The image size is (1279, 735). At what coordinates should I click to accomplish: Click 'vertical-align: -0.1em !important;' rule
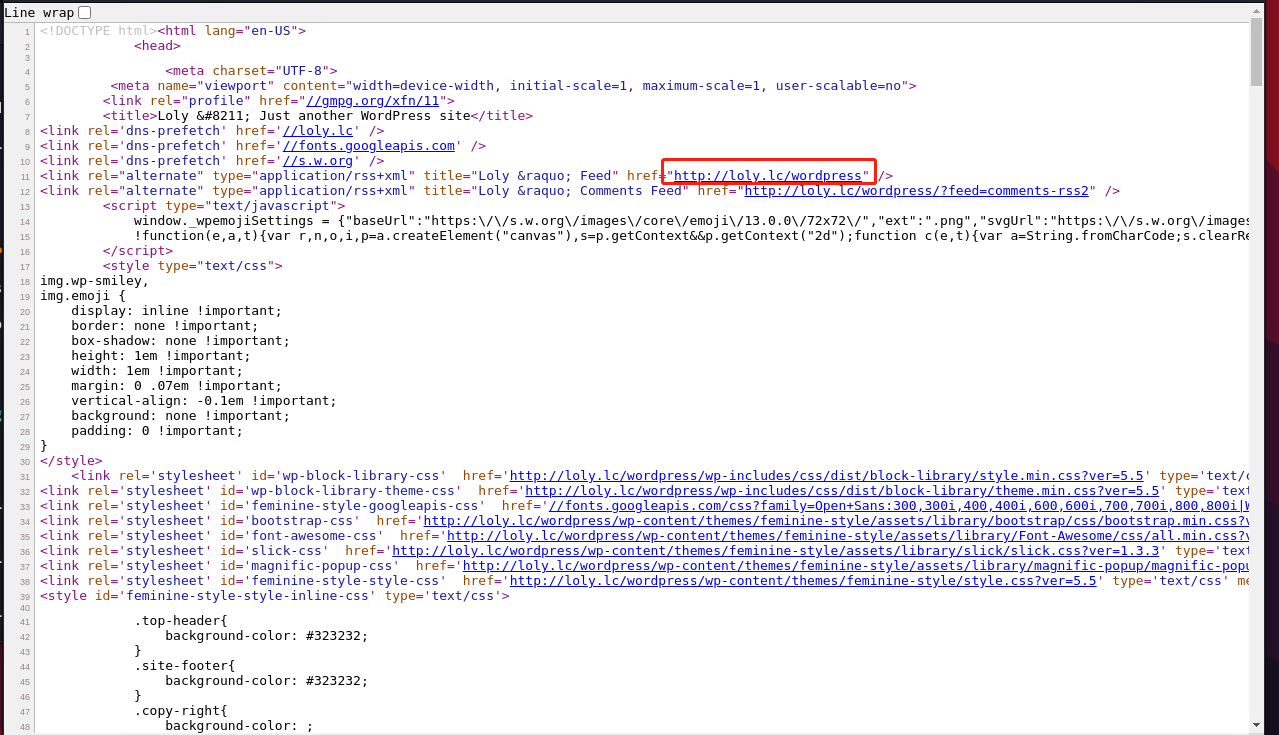pyautogui.click(x=204, y=401)
